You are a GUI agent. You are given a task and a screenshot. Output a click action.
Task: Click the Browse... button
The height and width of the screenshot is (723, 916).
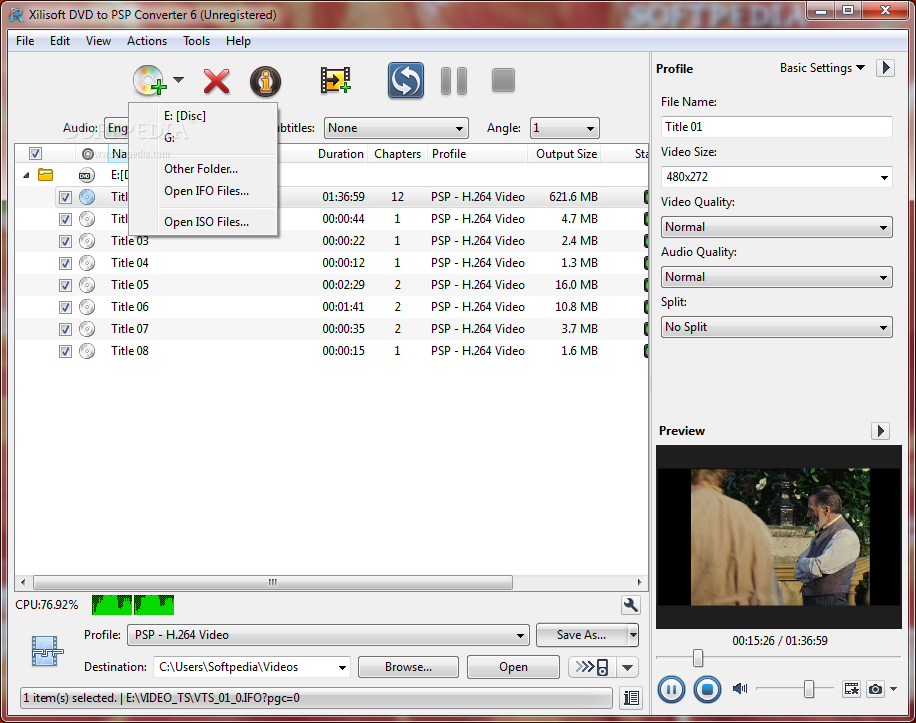click(408, 667)
